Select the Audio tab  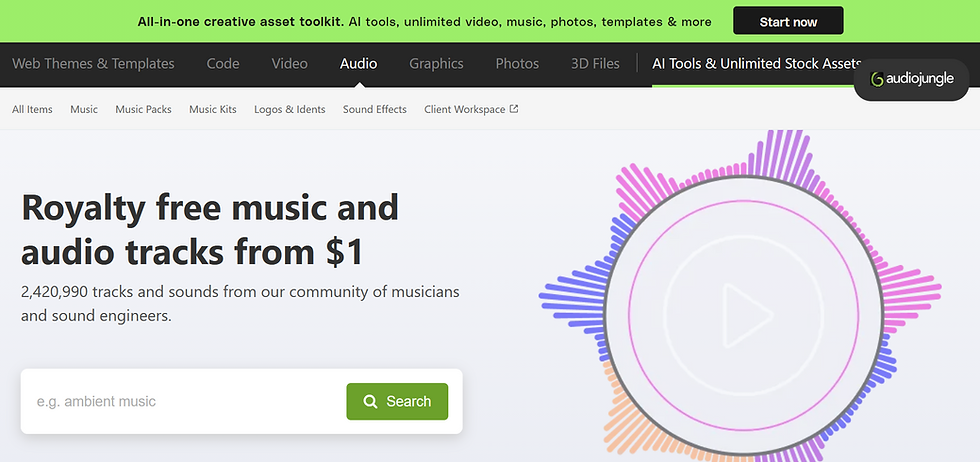pyautogui.click(x=358, y=64)
